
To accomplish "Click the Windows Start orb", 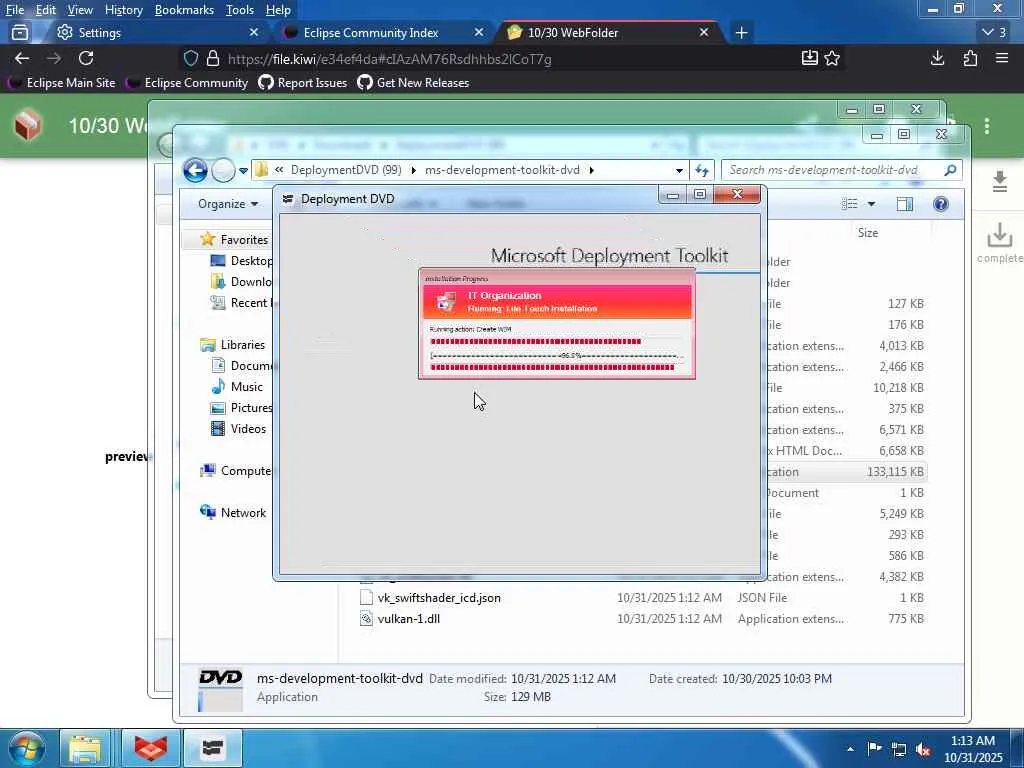I will click(27, 748).
